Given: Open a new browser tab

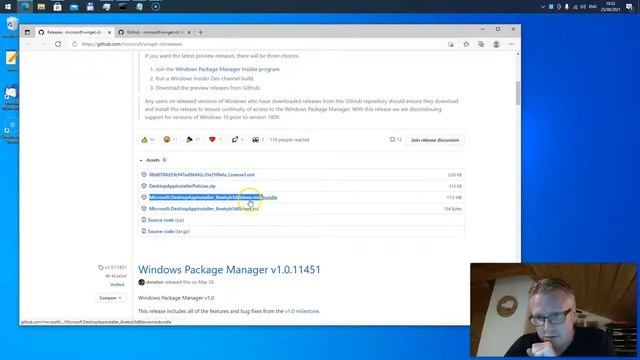Looking at the screenshot, I should 200,32.
